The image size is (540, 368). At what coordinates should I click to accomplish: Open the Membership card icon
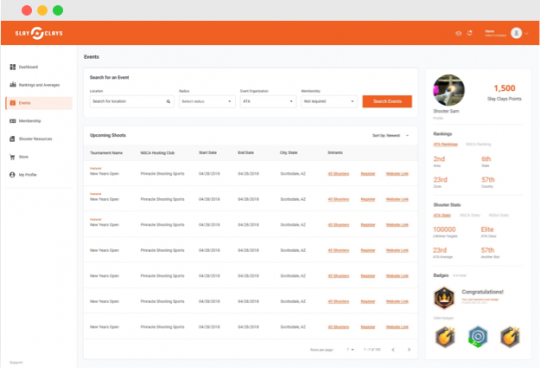pos(13,121)
